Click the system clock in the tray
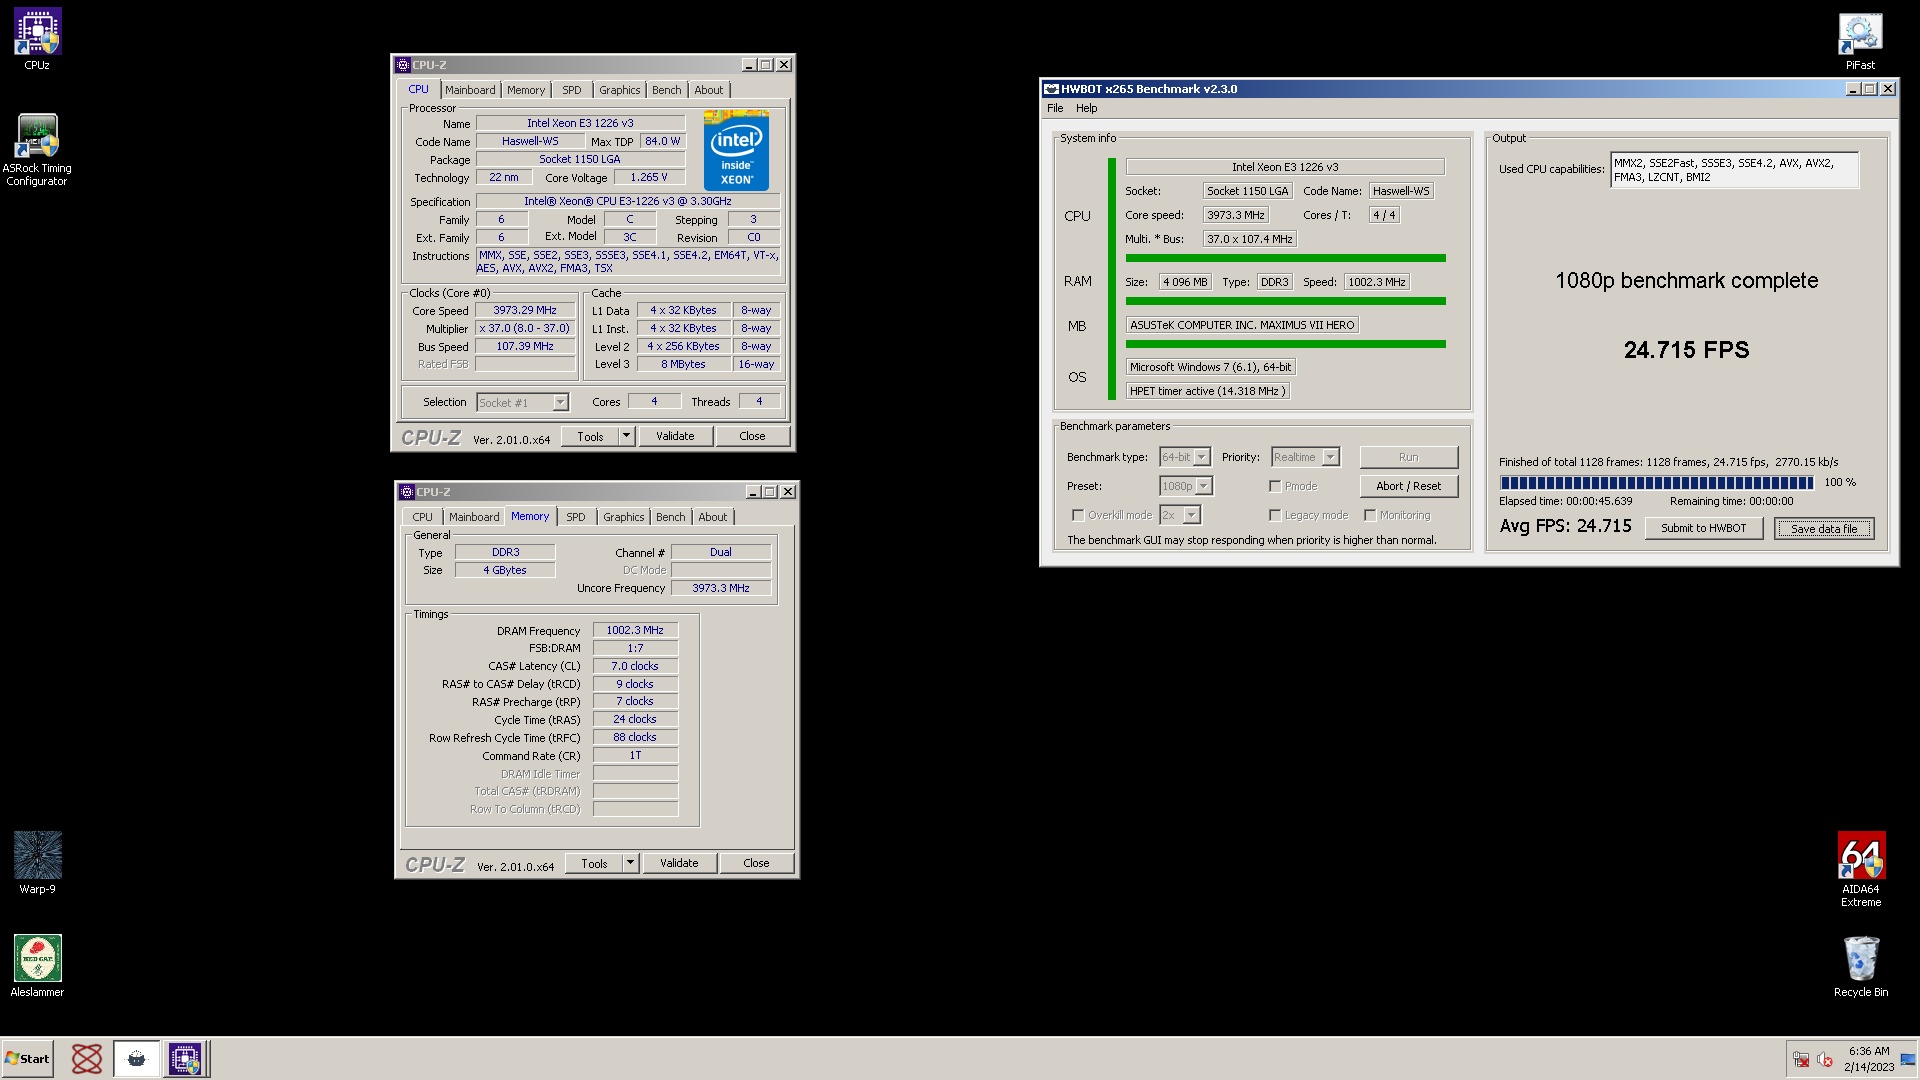The image size is (1920, 1080). coord(1868,1059)
